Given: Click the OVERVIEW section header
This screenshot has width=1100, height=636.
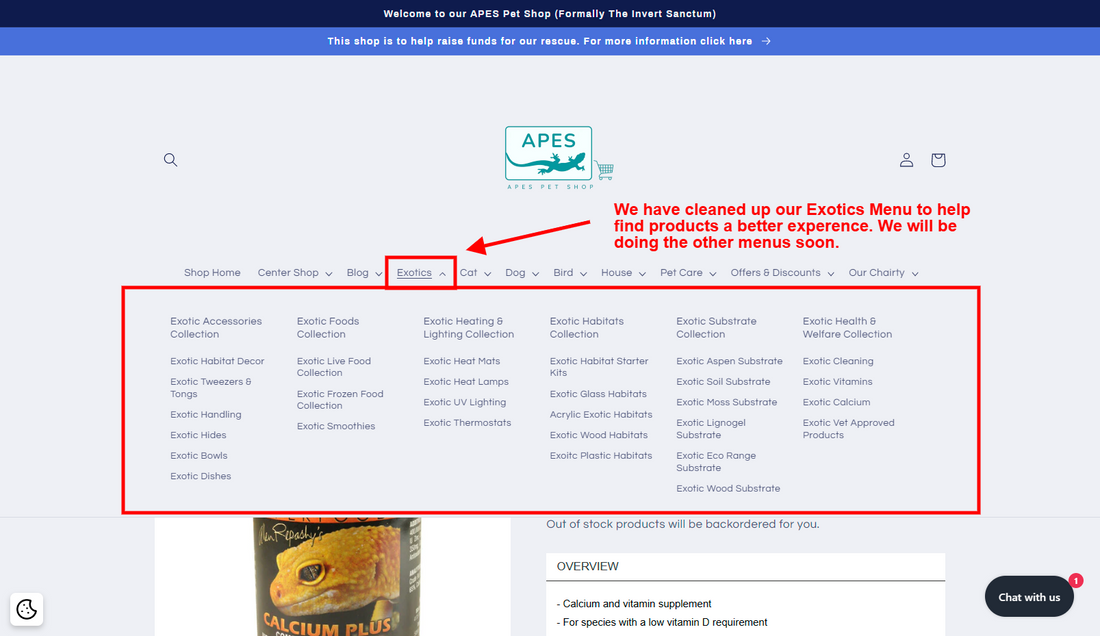Looking at the screenshot, I should click(746, 567).
